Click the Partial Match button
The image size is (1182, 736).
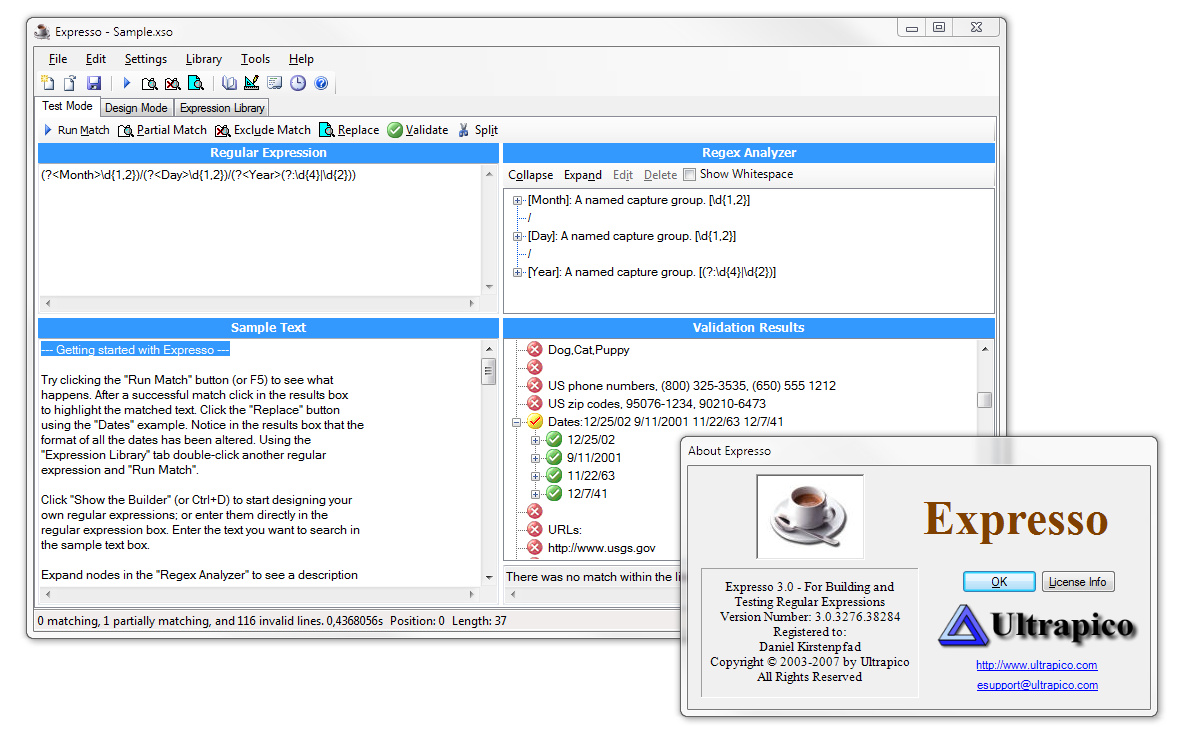point(162,130)
